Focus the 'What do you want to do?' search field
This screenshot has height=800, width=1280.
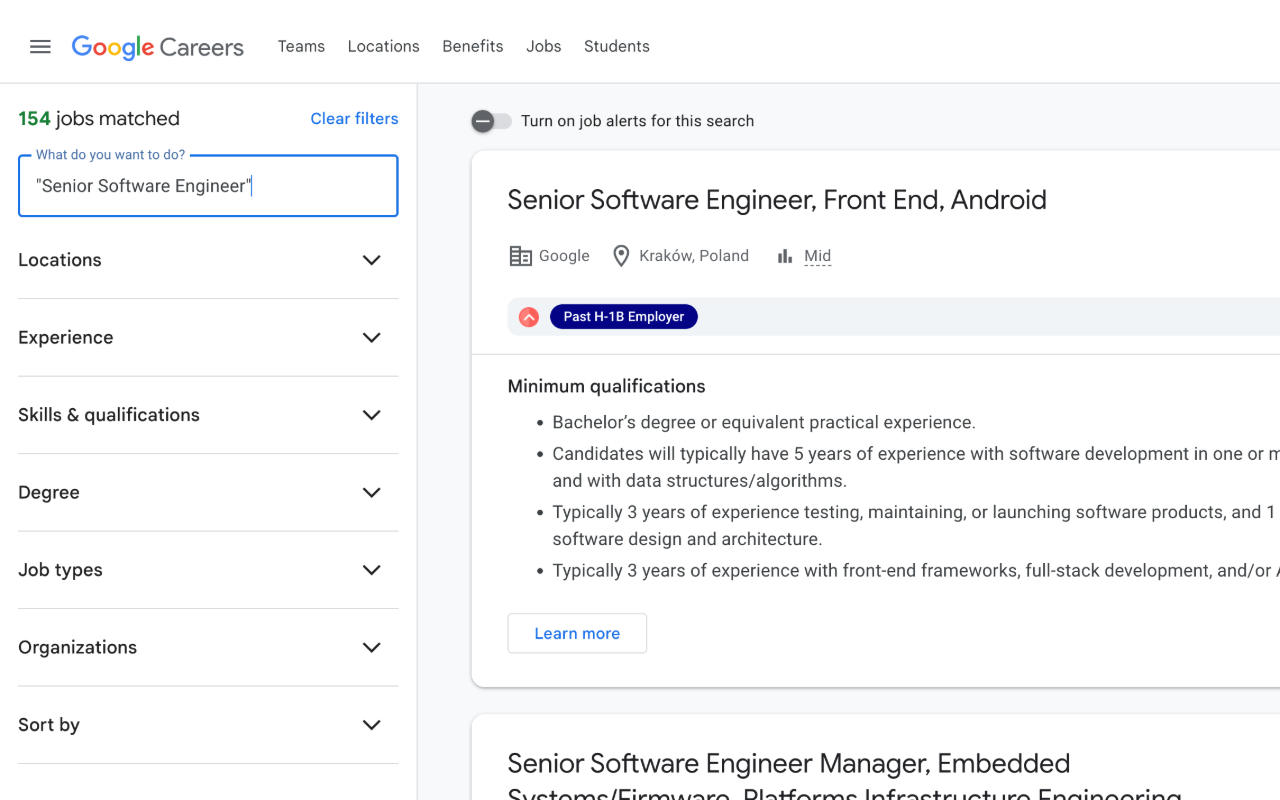pos(208,186)
